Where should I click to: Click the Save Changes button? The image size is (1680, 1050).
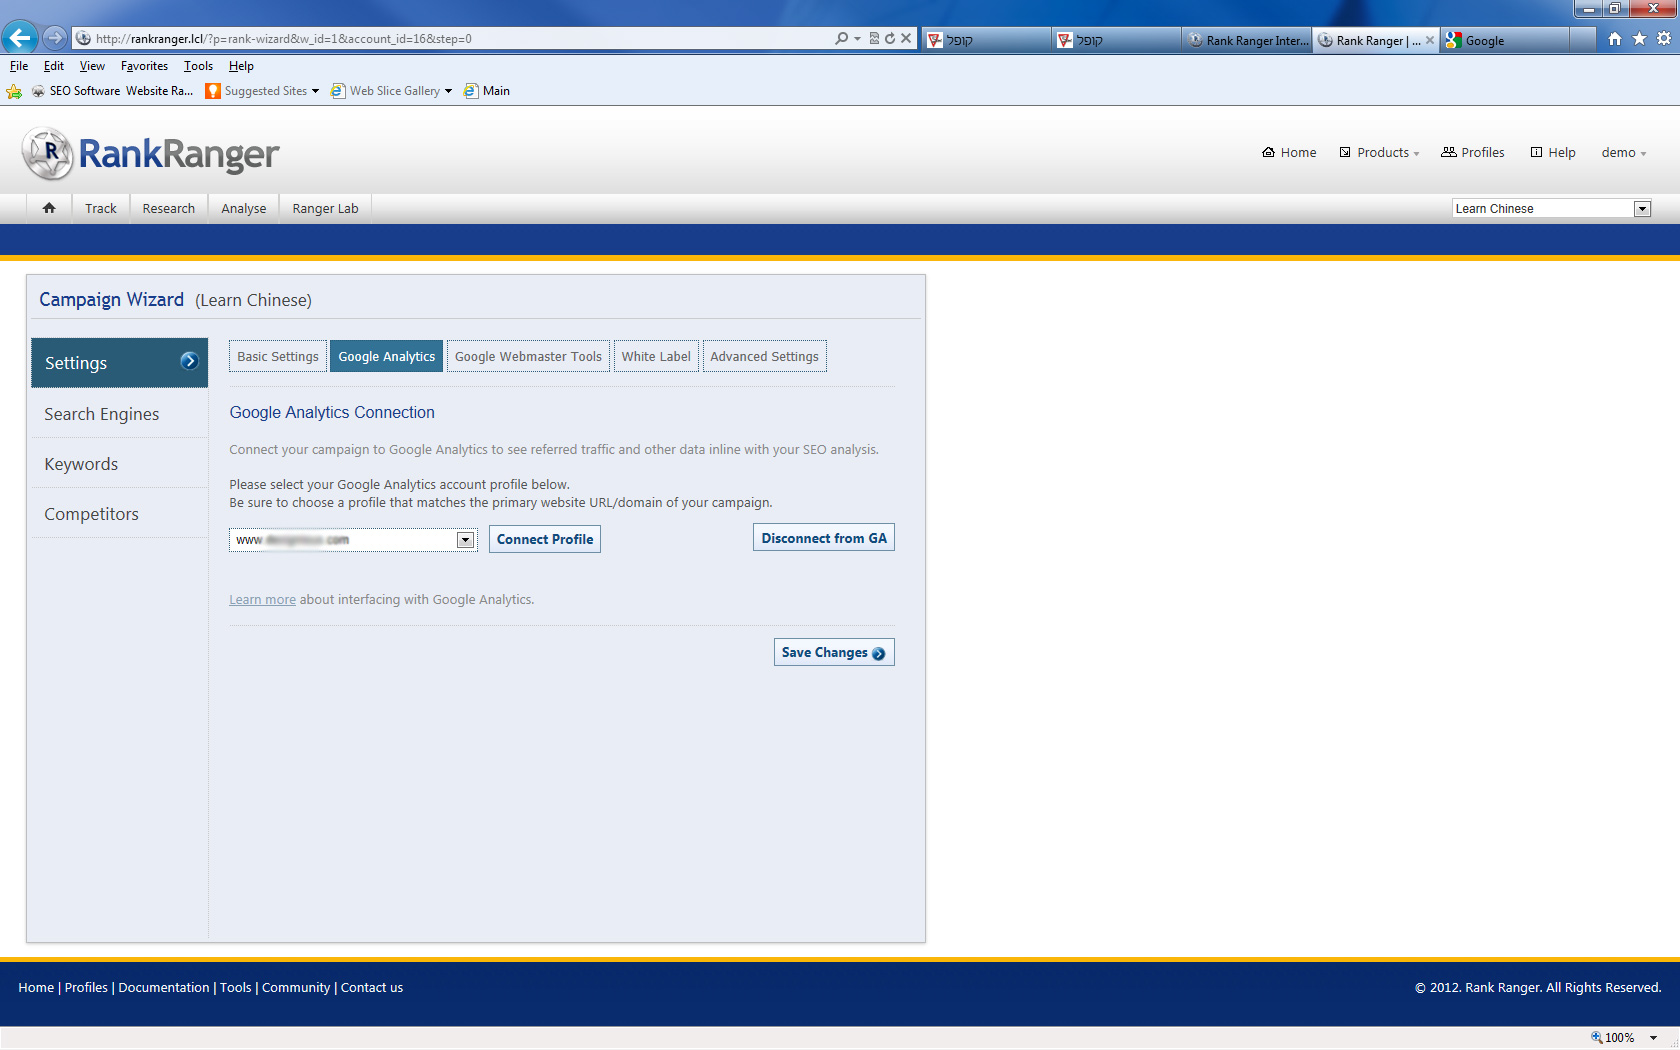pos(834,652)
